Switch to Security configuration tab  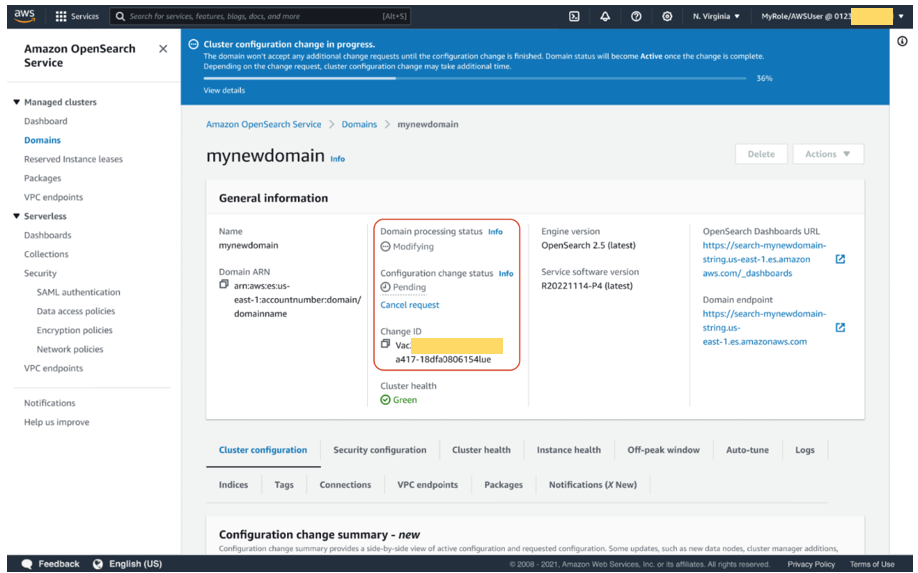380,450
